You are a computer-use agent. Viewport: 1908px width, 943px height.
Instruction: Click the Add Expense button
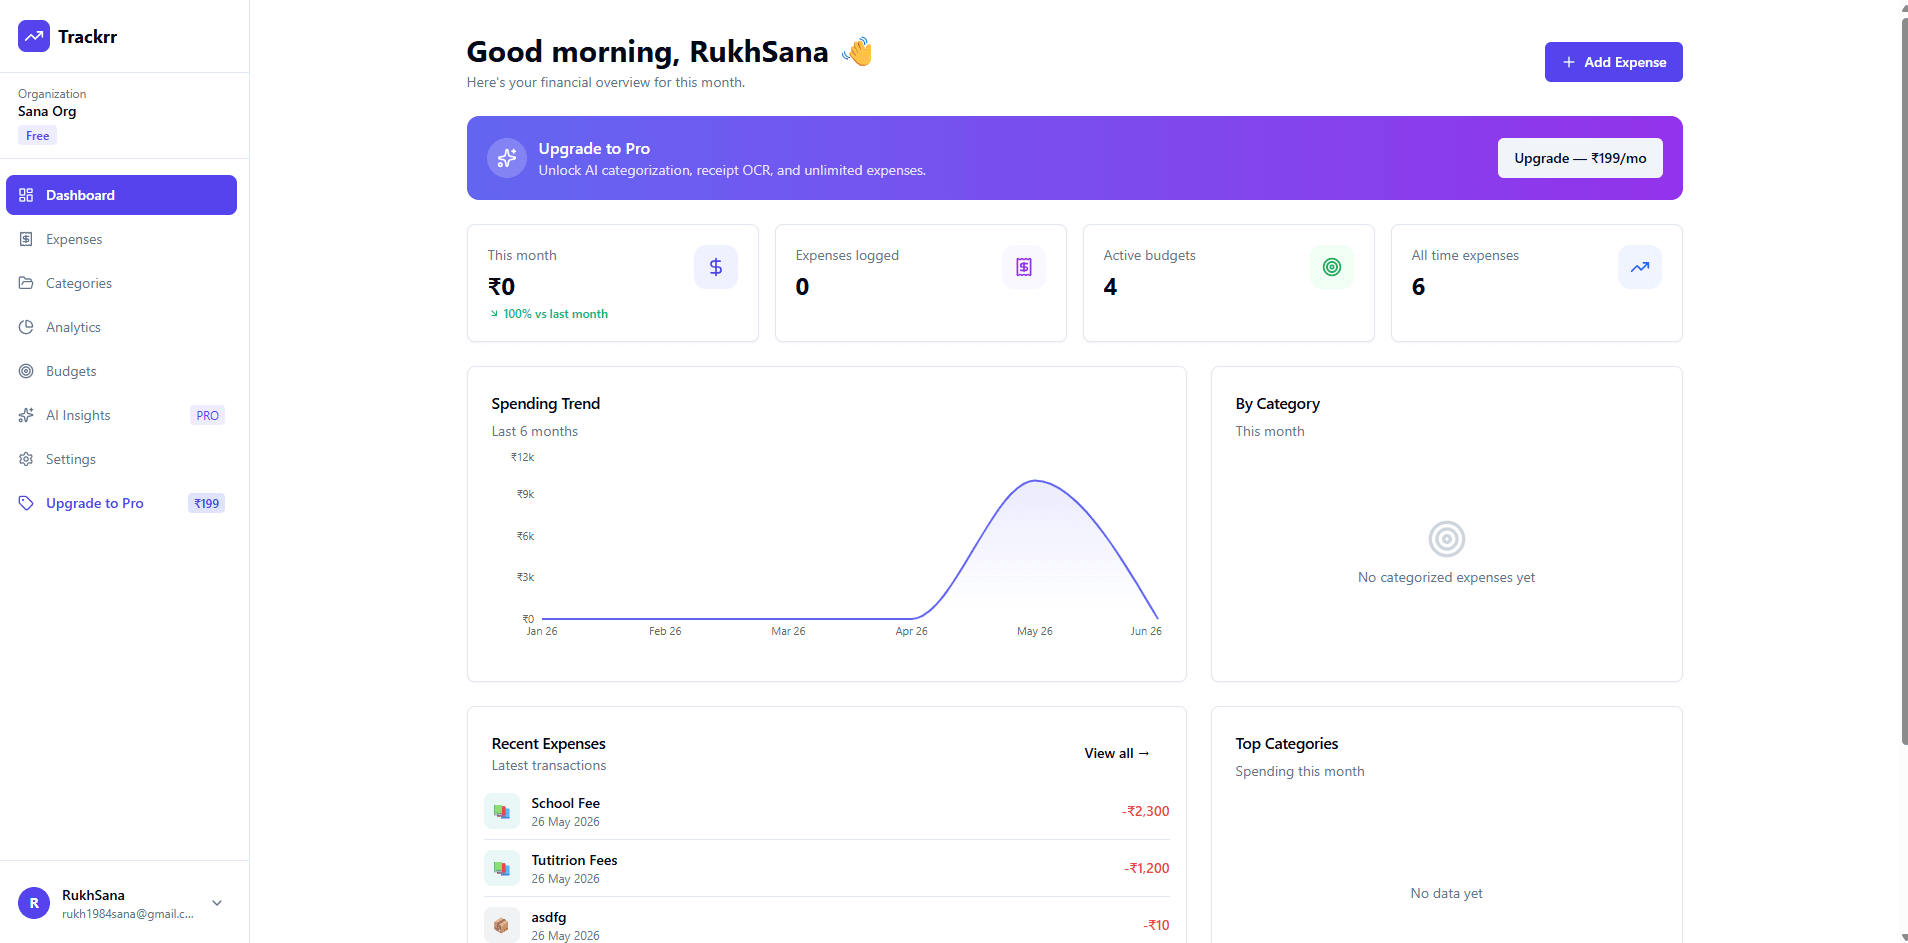point(1613,62)
